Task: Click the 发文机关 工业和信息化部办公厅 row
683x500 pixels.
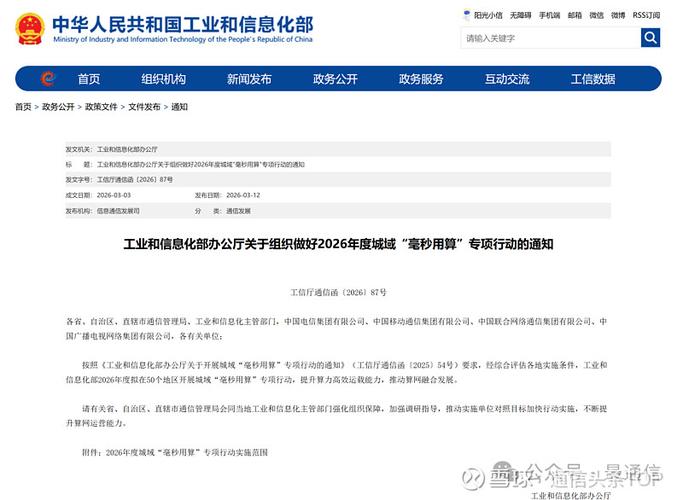Action: tap(338, 149)
